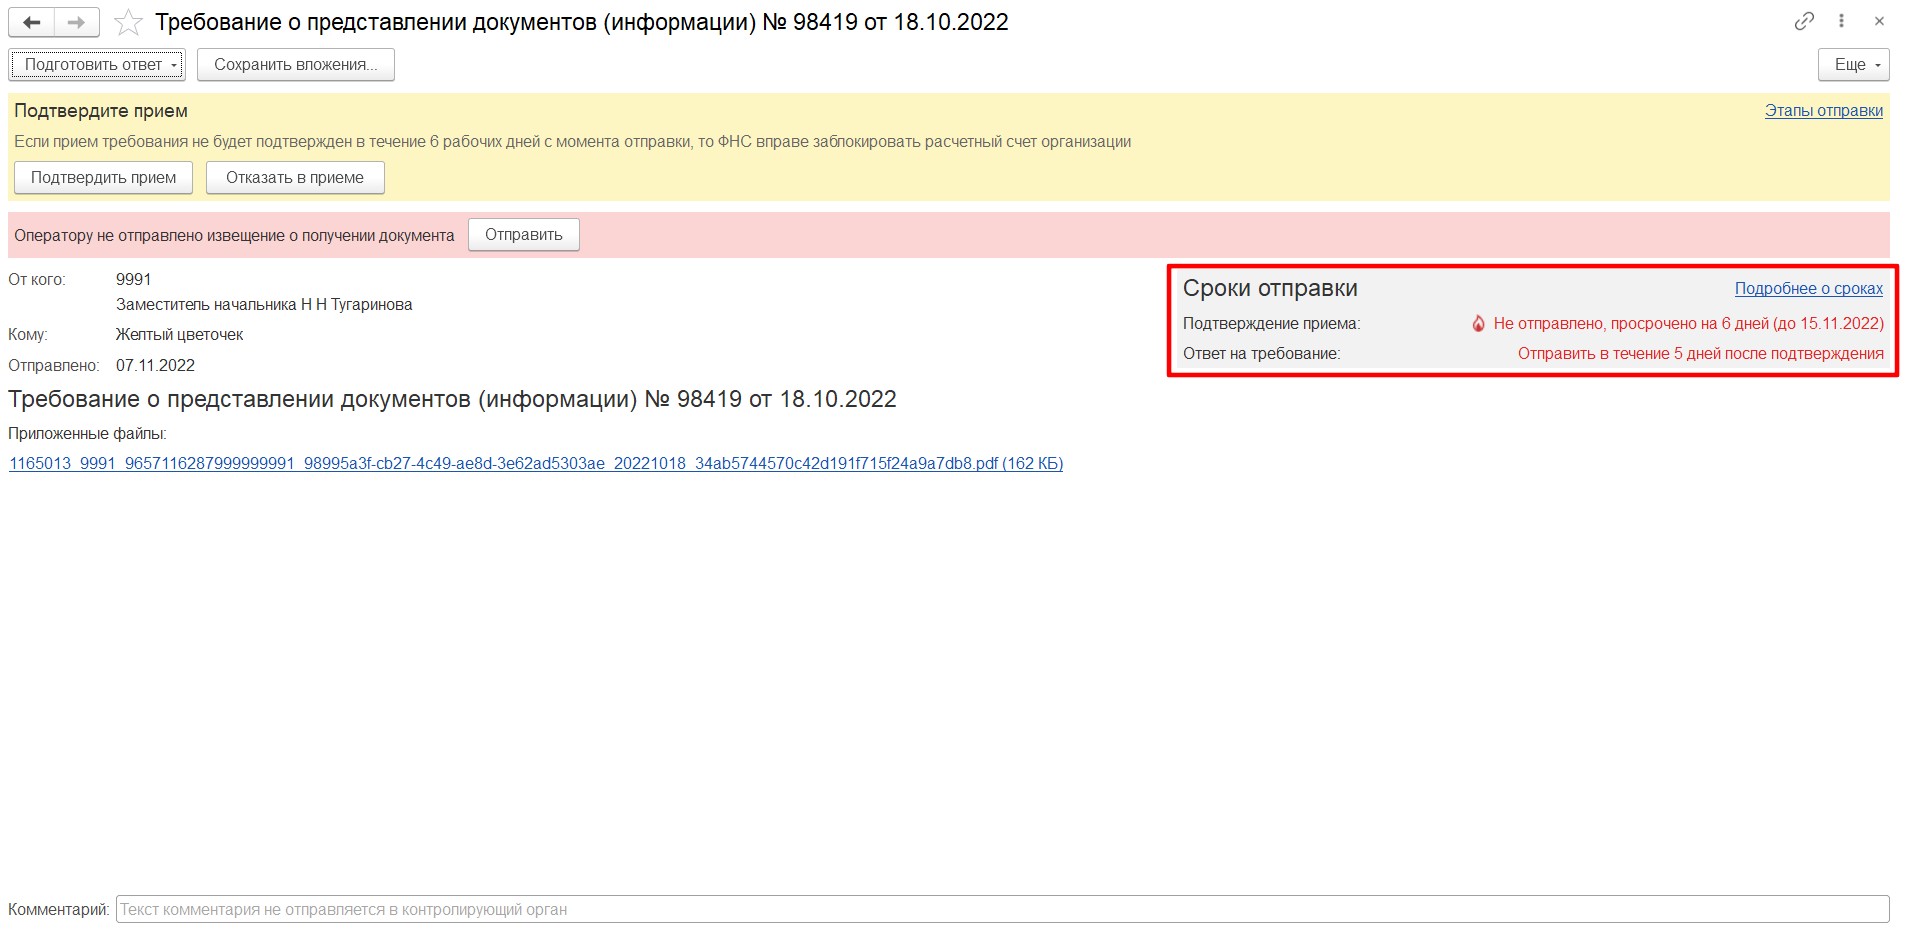Copy link via the chain icon

[1804, 21]
